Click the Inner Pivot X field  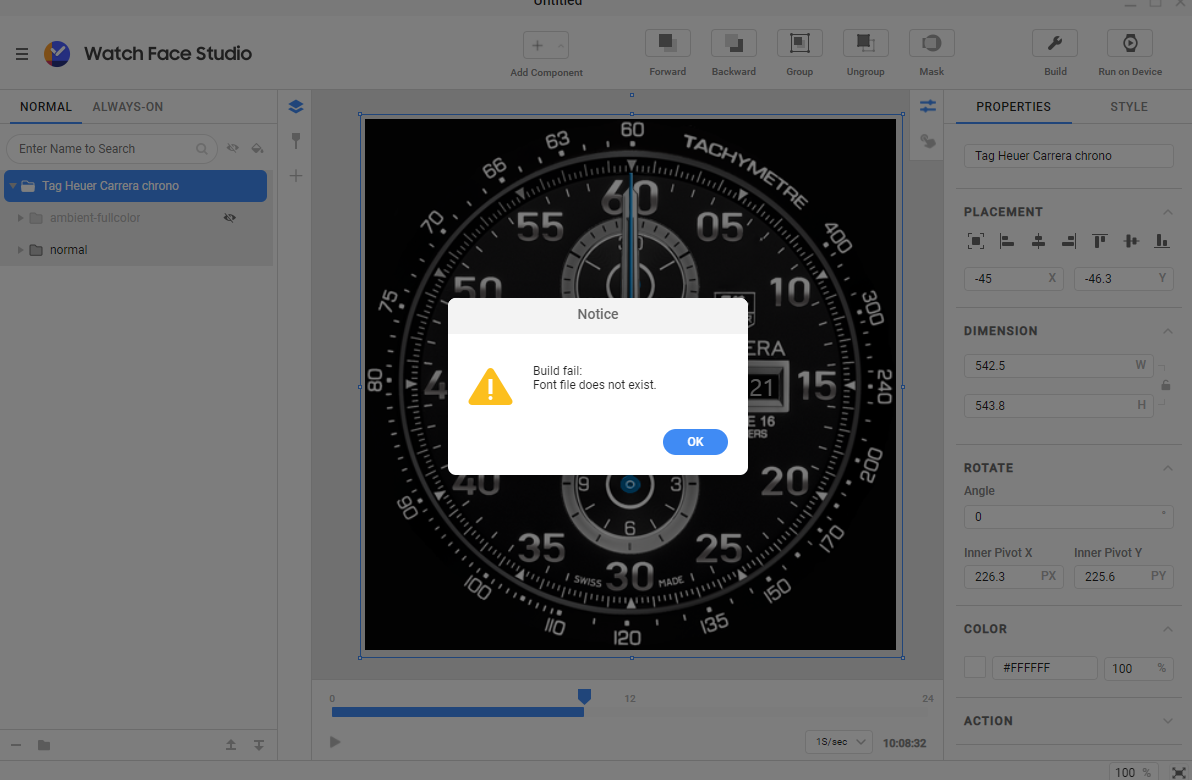click(1013, 576)
